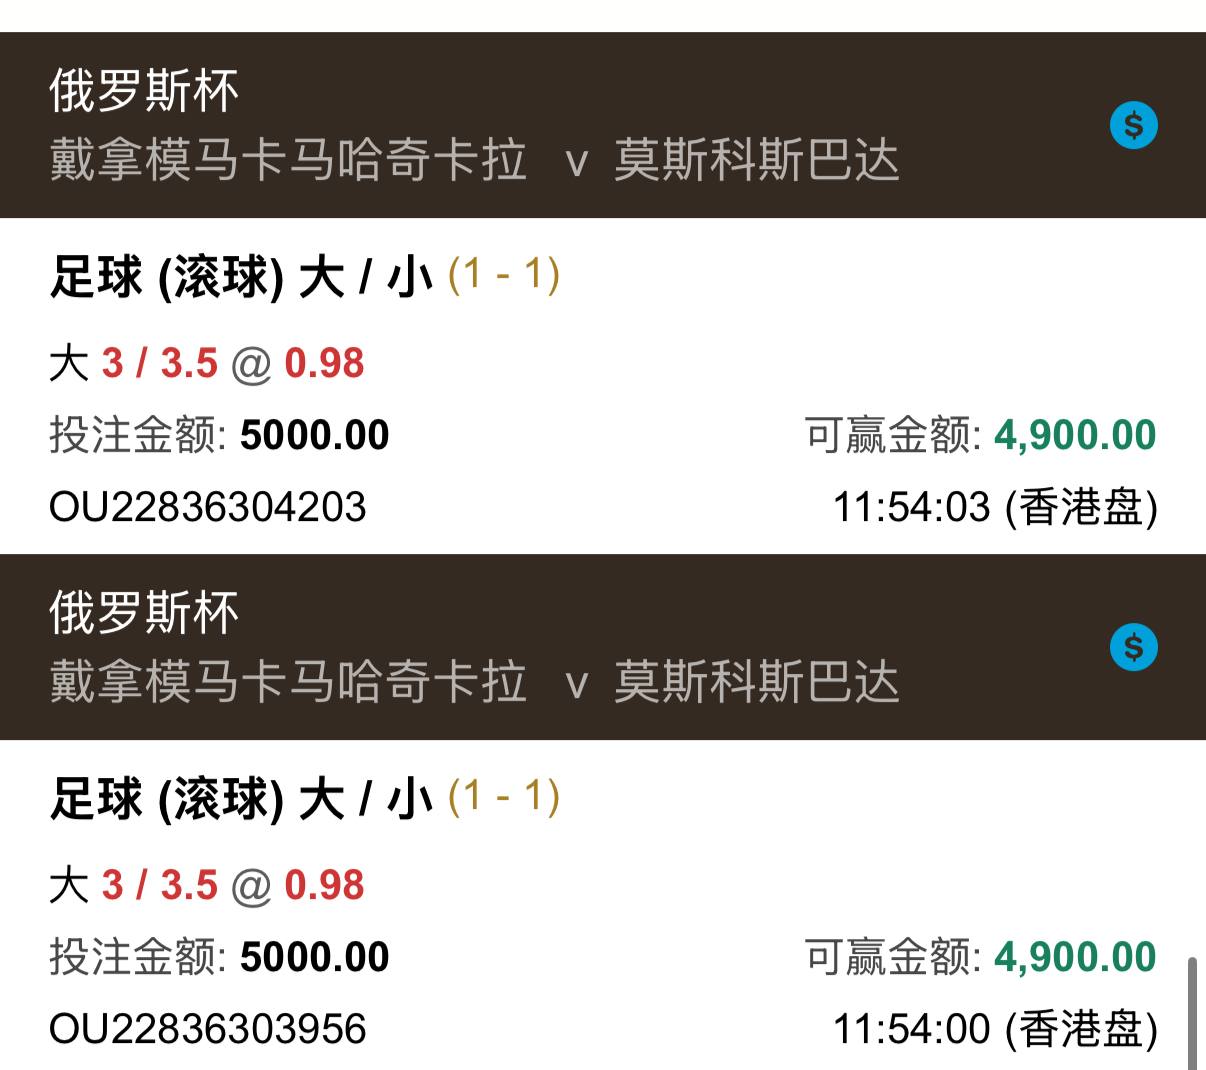Select the 足球 (滚球) 大 / 小 label of bet OU22836303956

[241, 799]
